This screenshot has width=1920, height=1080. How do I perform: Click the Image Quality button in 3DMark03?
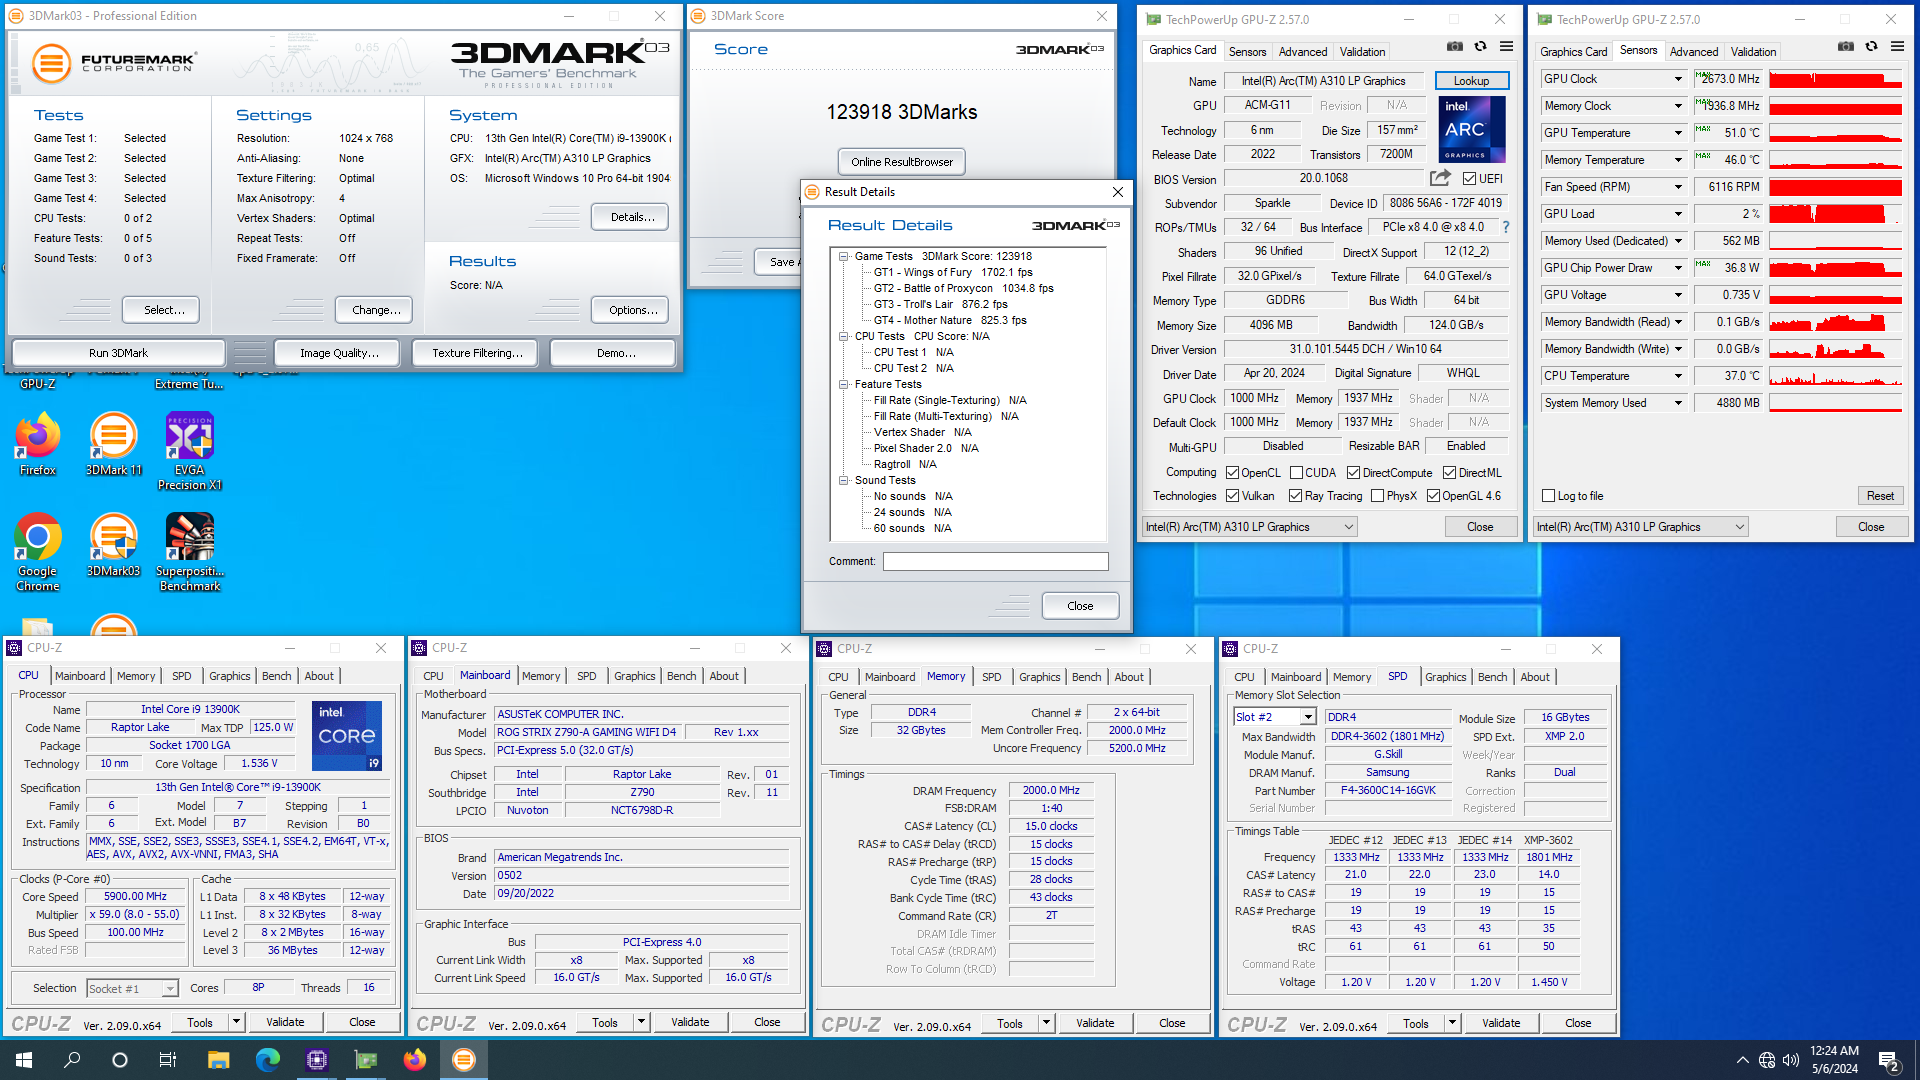click(339, 353)
